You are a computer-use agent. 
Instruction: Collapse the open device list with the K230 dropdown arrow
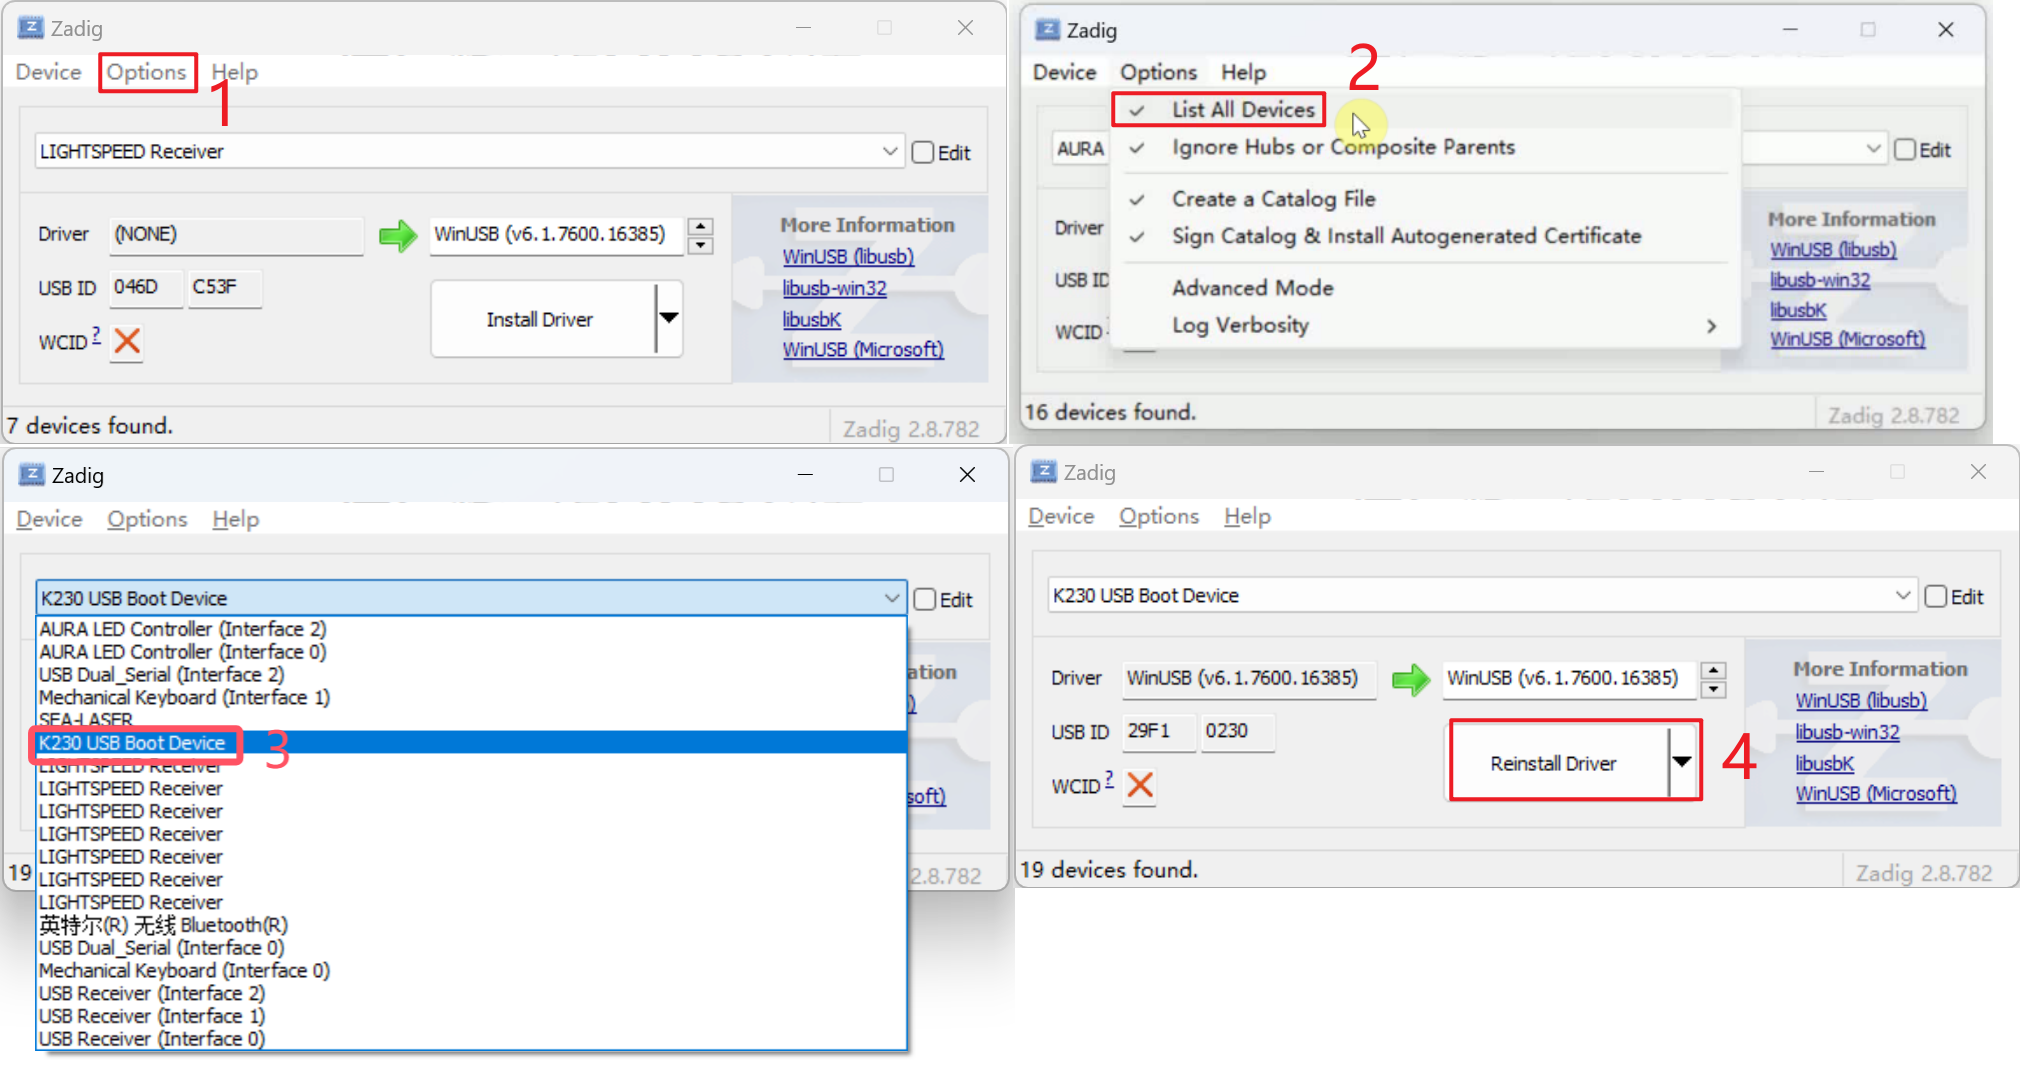892,598
